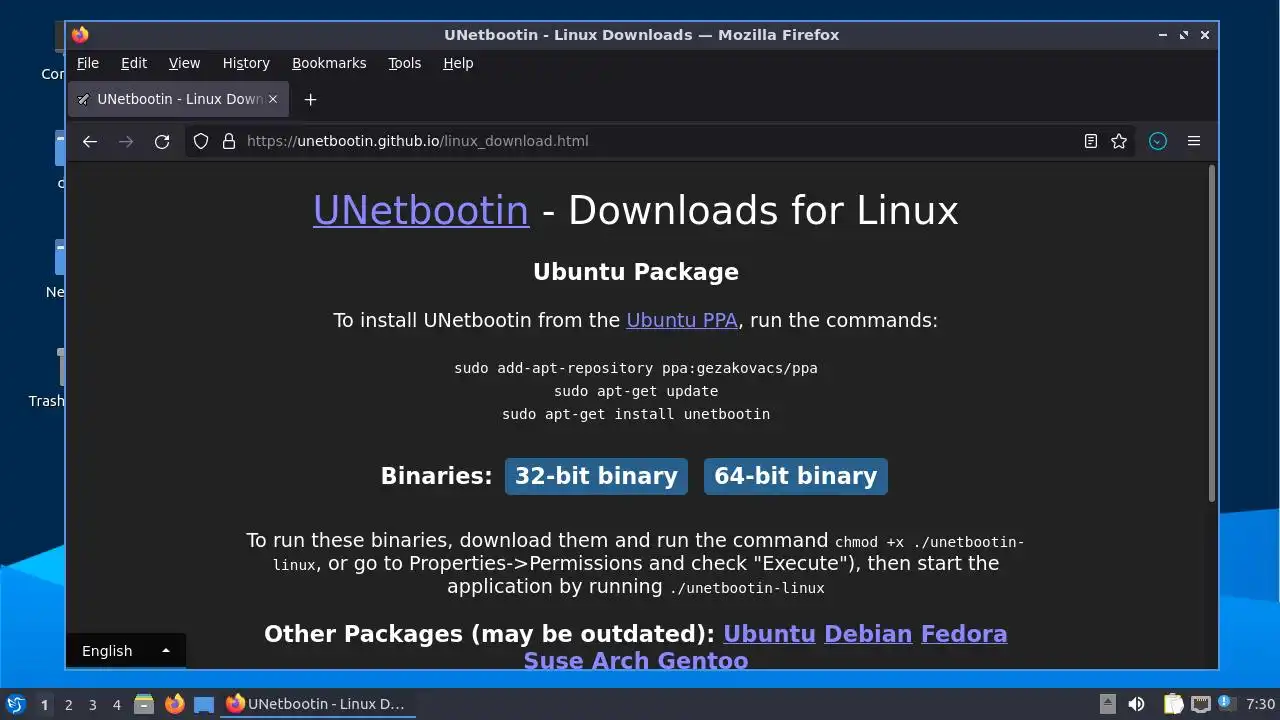Open the Arch packages link

(619, 661)
